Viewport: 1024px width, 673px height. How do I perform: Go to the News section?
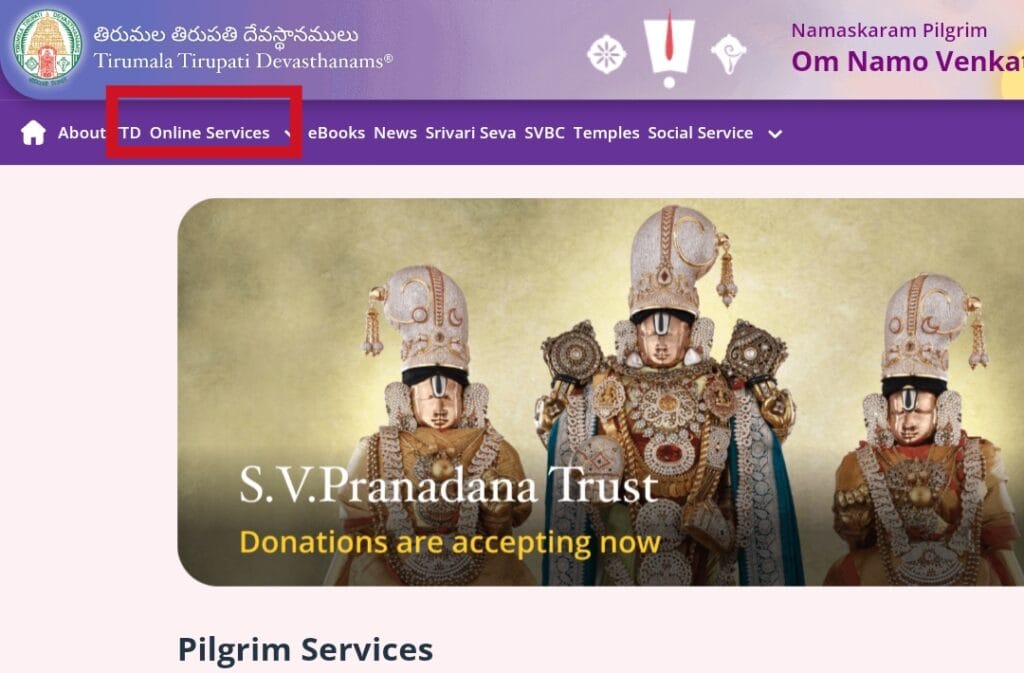point(395,133)
